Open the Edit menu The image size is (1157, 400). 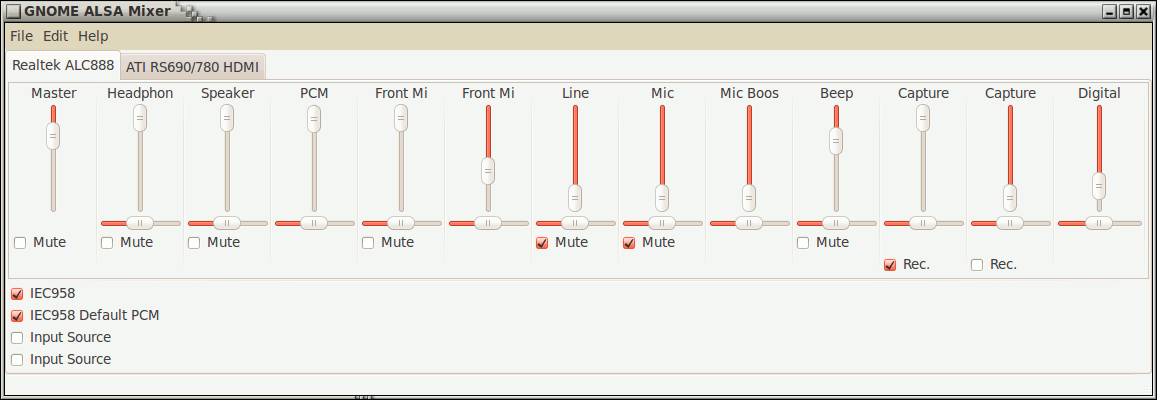coord(55,36)
